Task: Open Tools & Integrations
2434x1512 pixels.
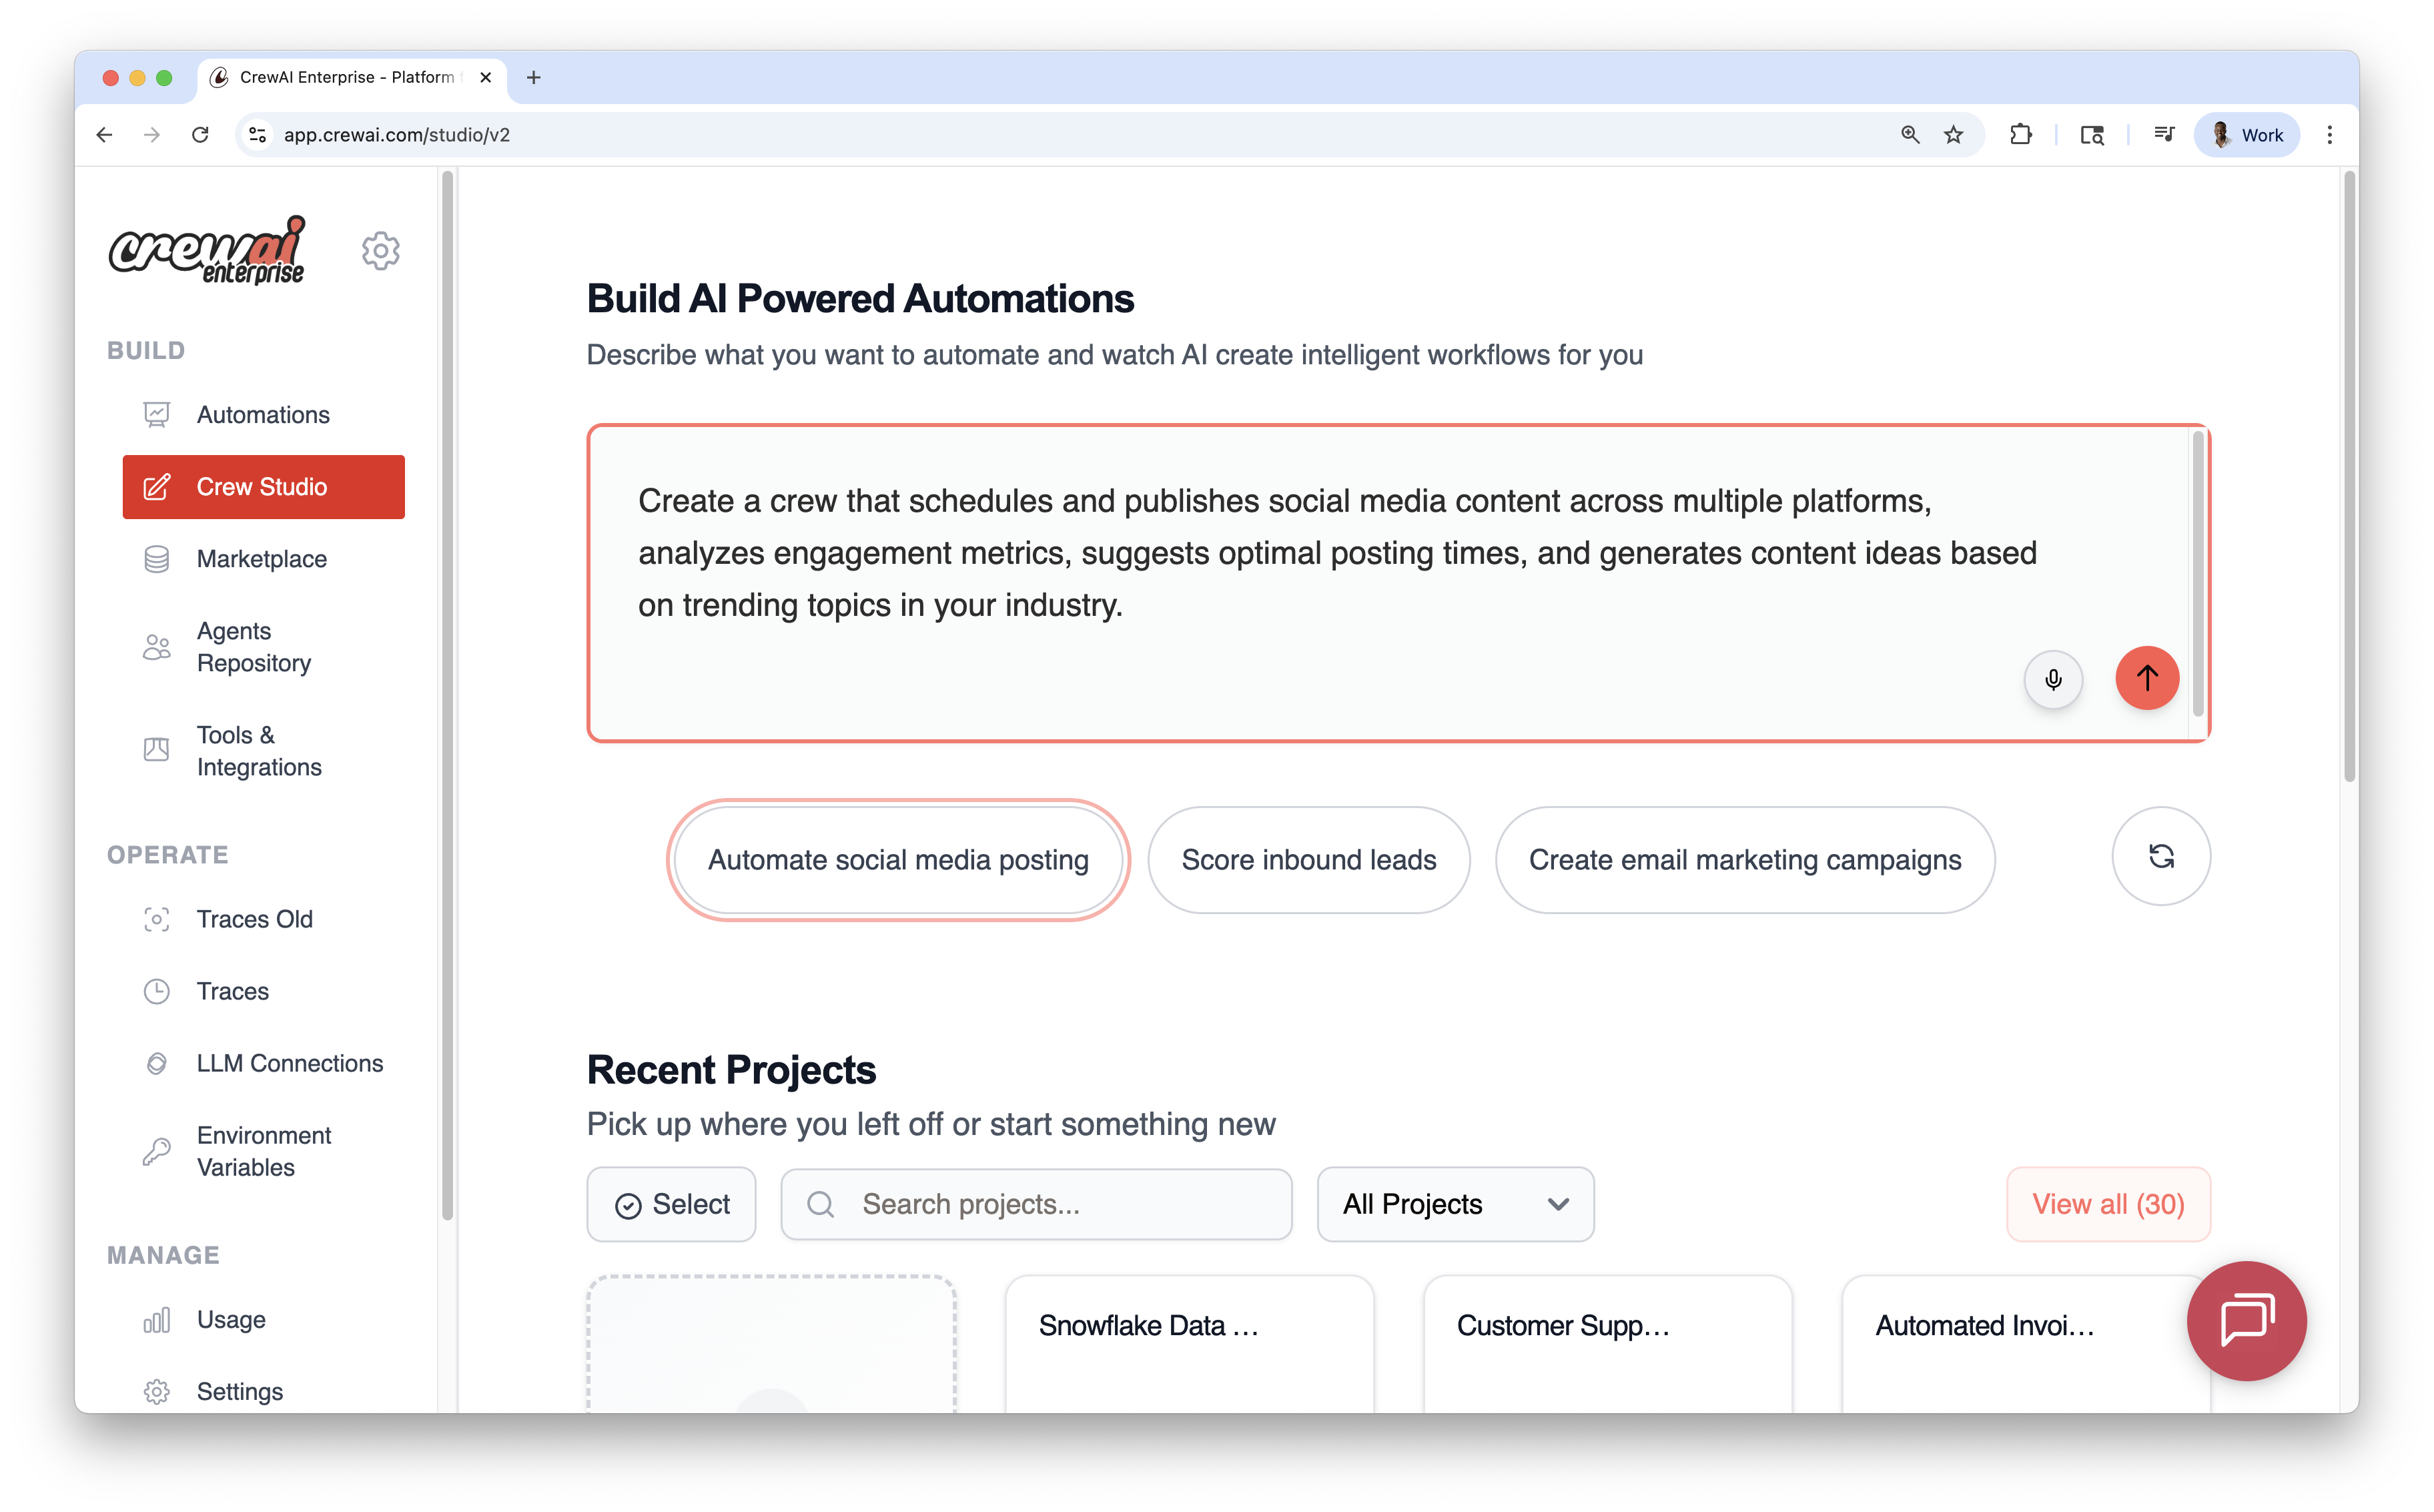Action: pos(259,750)
